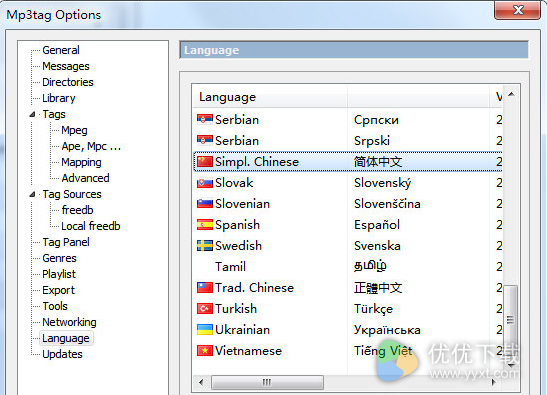This screenshot has width=547, height=395.
Task: Select Trad. Chinese language
Action: [x=347, y=288]
